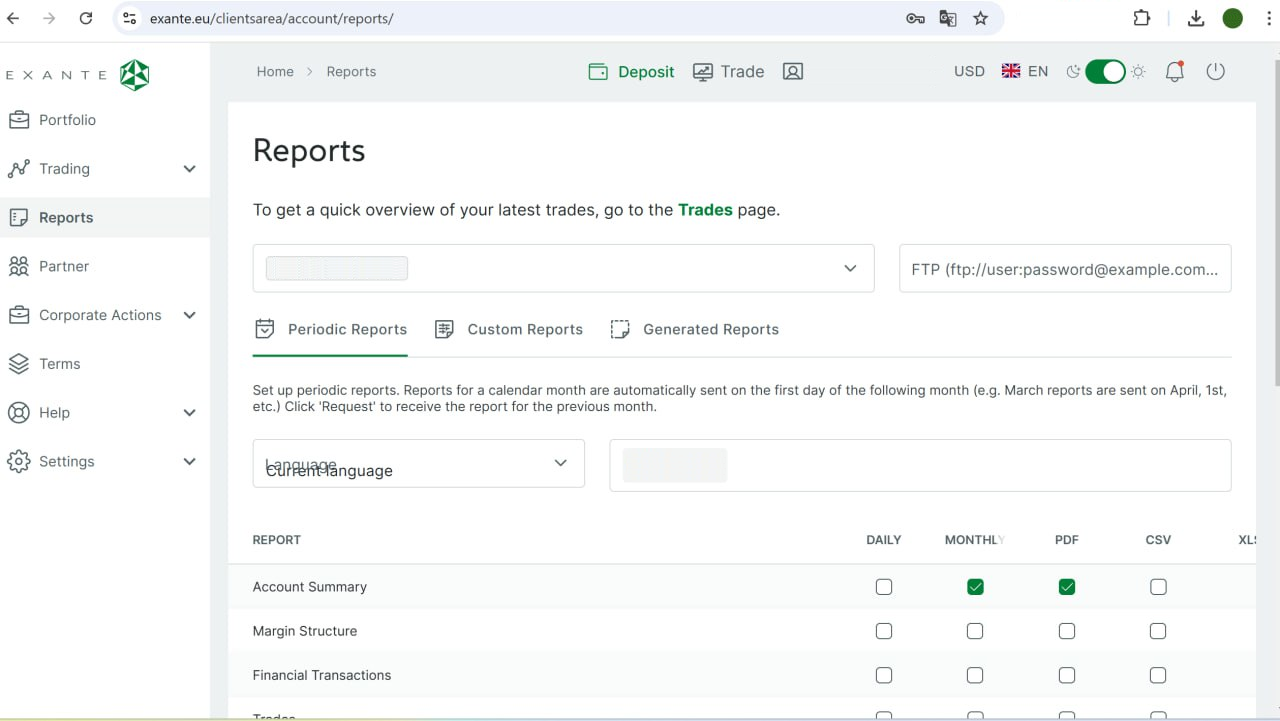Click Home in the breadcrumb
This screenshot has width=1280, height=721.
tap(275, 71)
